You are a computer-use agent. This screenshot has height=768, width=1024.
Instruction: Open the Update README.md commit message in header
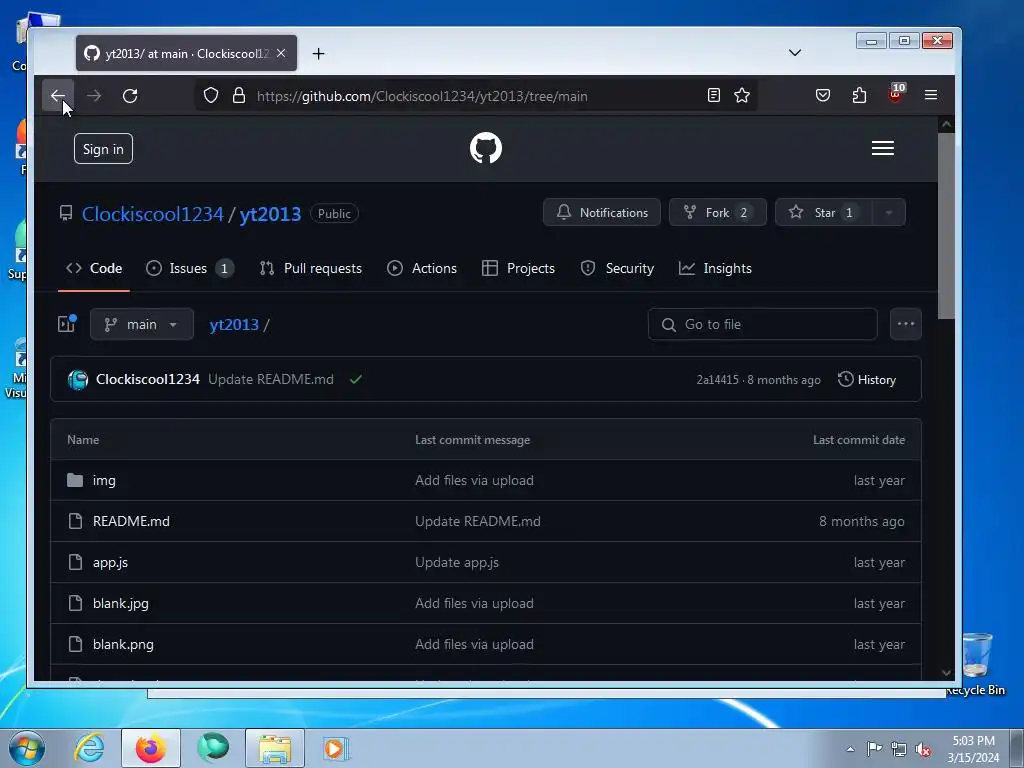pyautogui.click(x=270, y=379)
